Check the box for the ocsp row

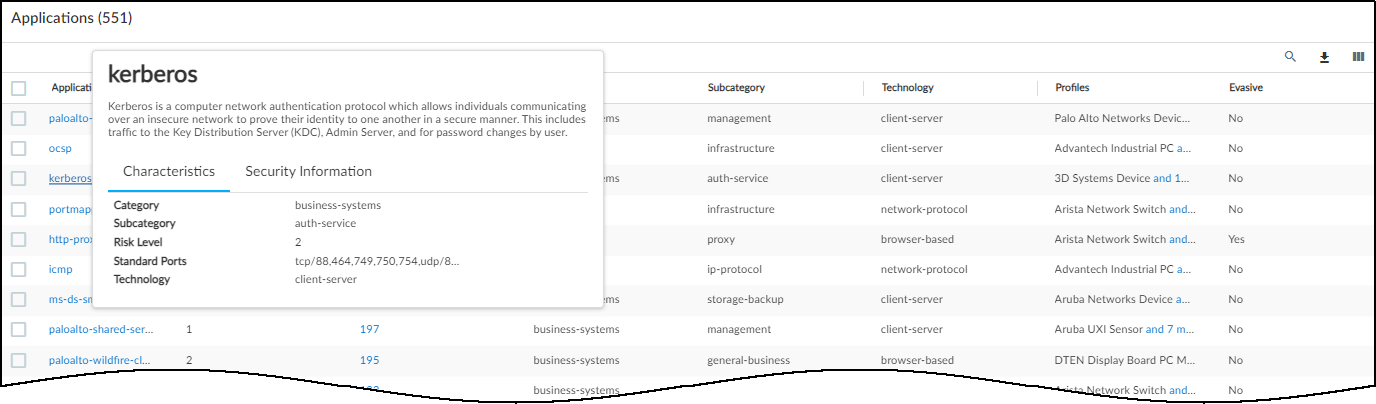(x=19, y=148)
